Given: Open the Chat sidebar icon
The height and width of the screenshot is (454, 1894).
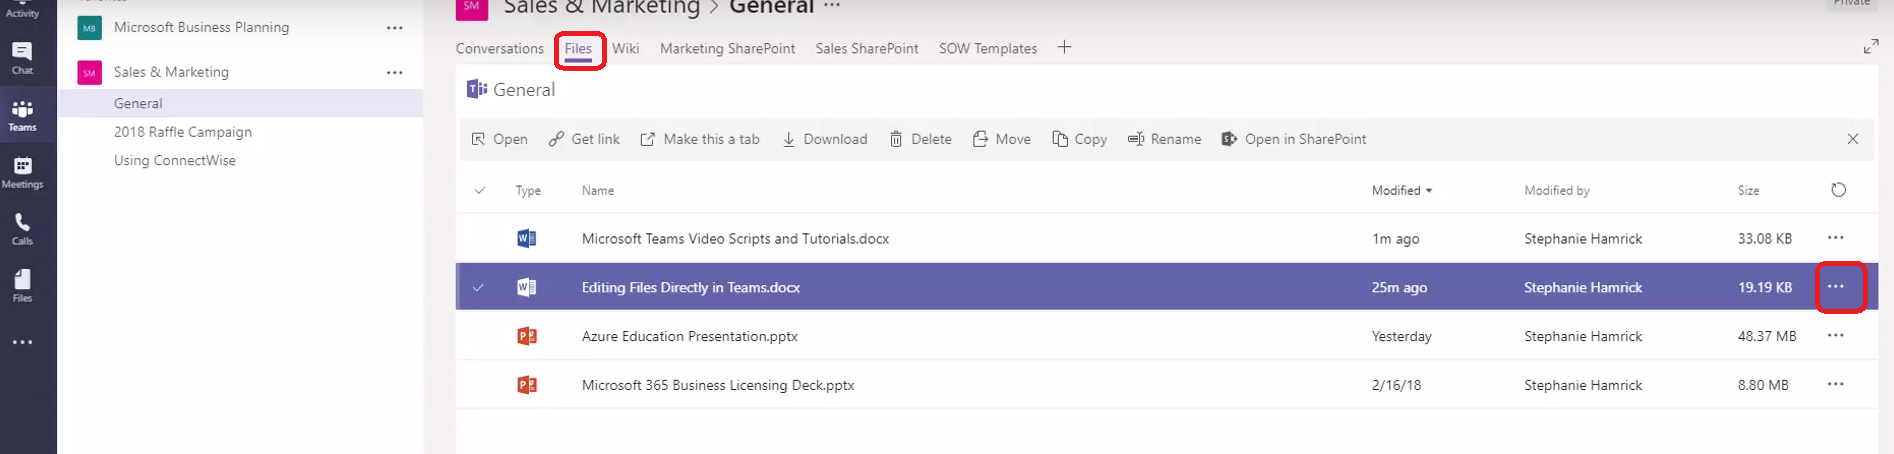Looking at the screenshot, I should 22,57.
